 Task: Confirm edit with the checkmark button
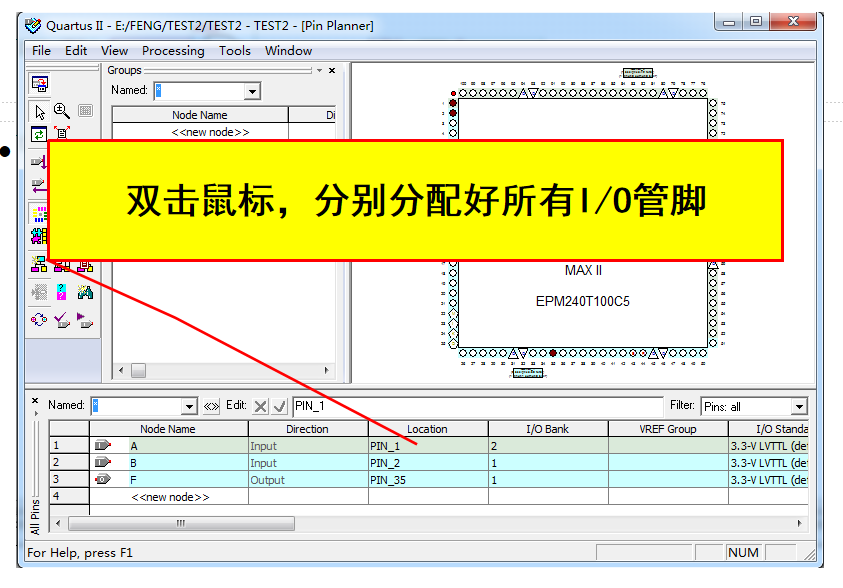280,406
